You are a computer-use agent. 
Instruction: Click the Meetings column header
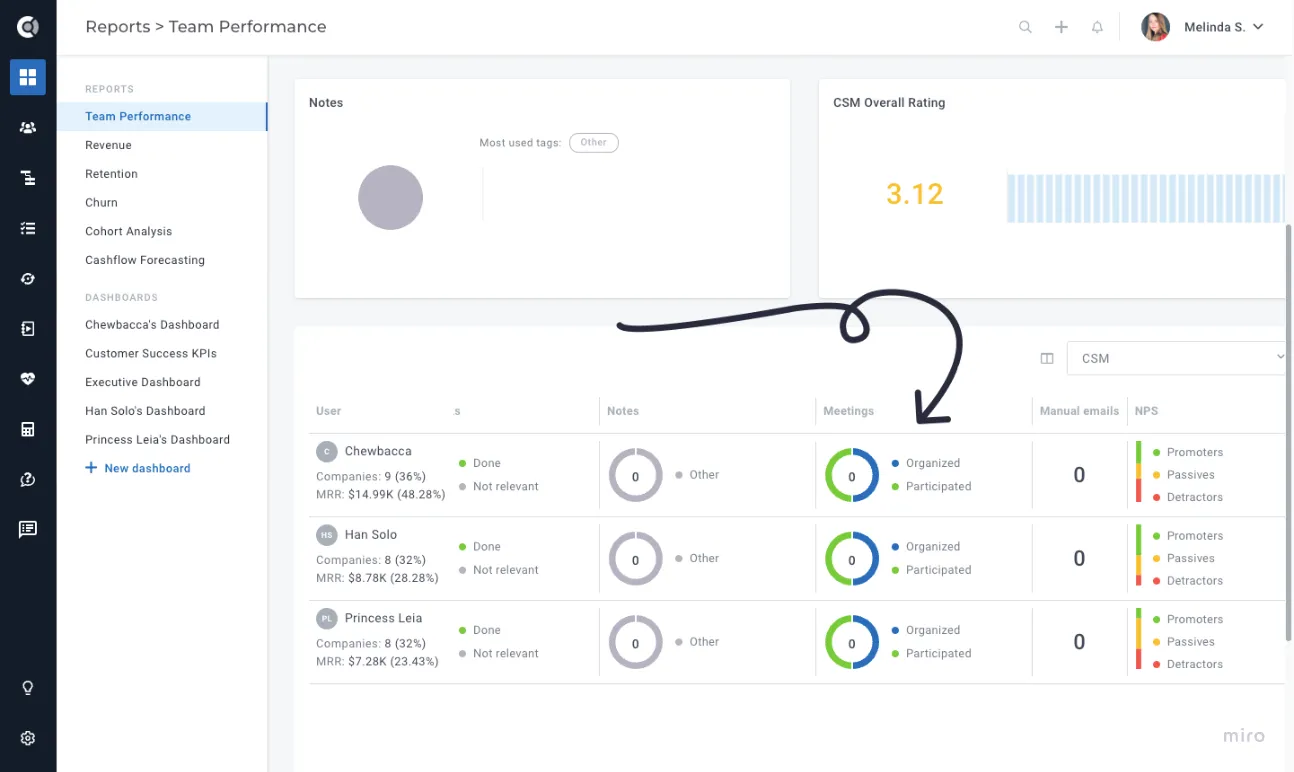848,411
